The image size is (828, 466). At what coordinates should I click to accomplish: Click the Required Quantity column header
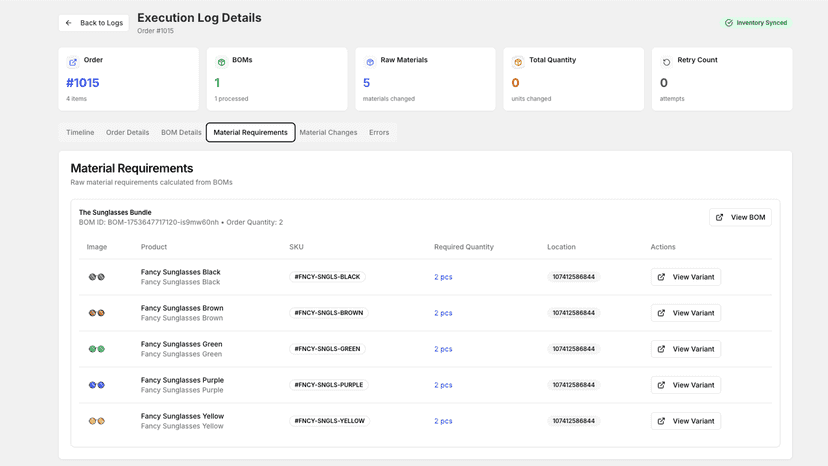click(464, 247)
